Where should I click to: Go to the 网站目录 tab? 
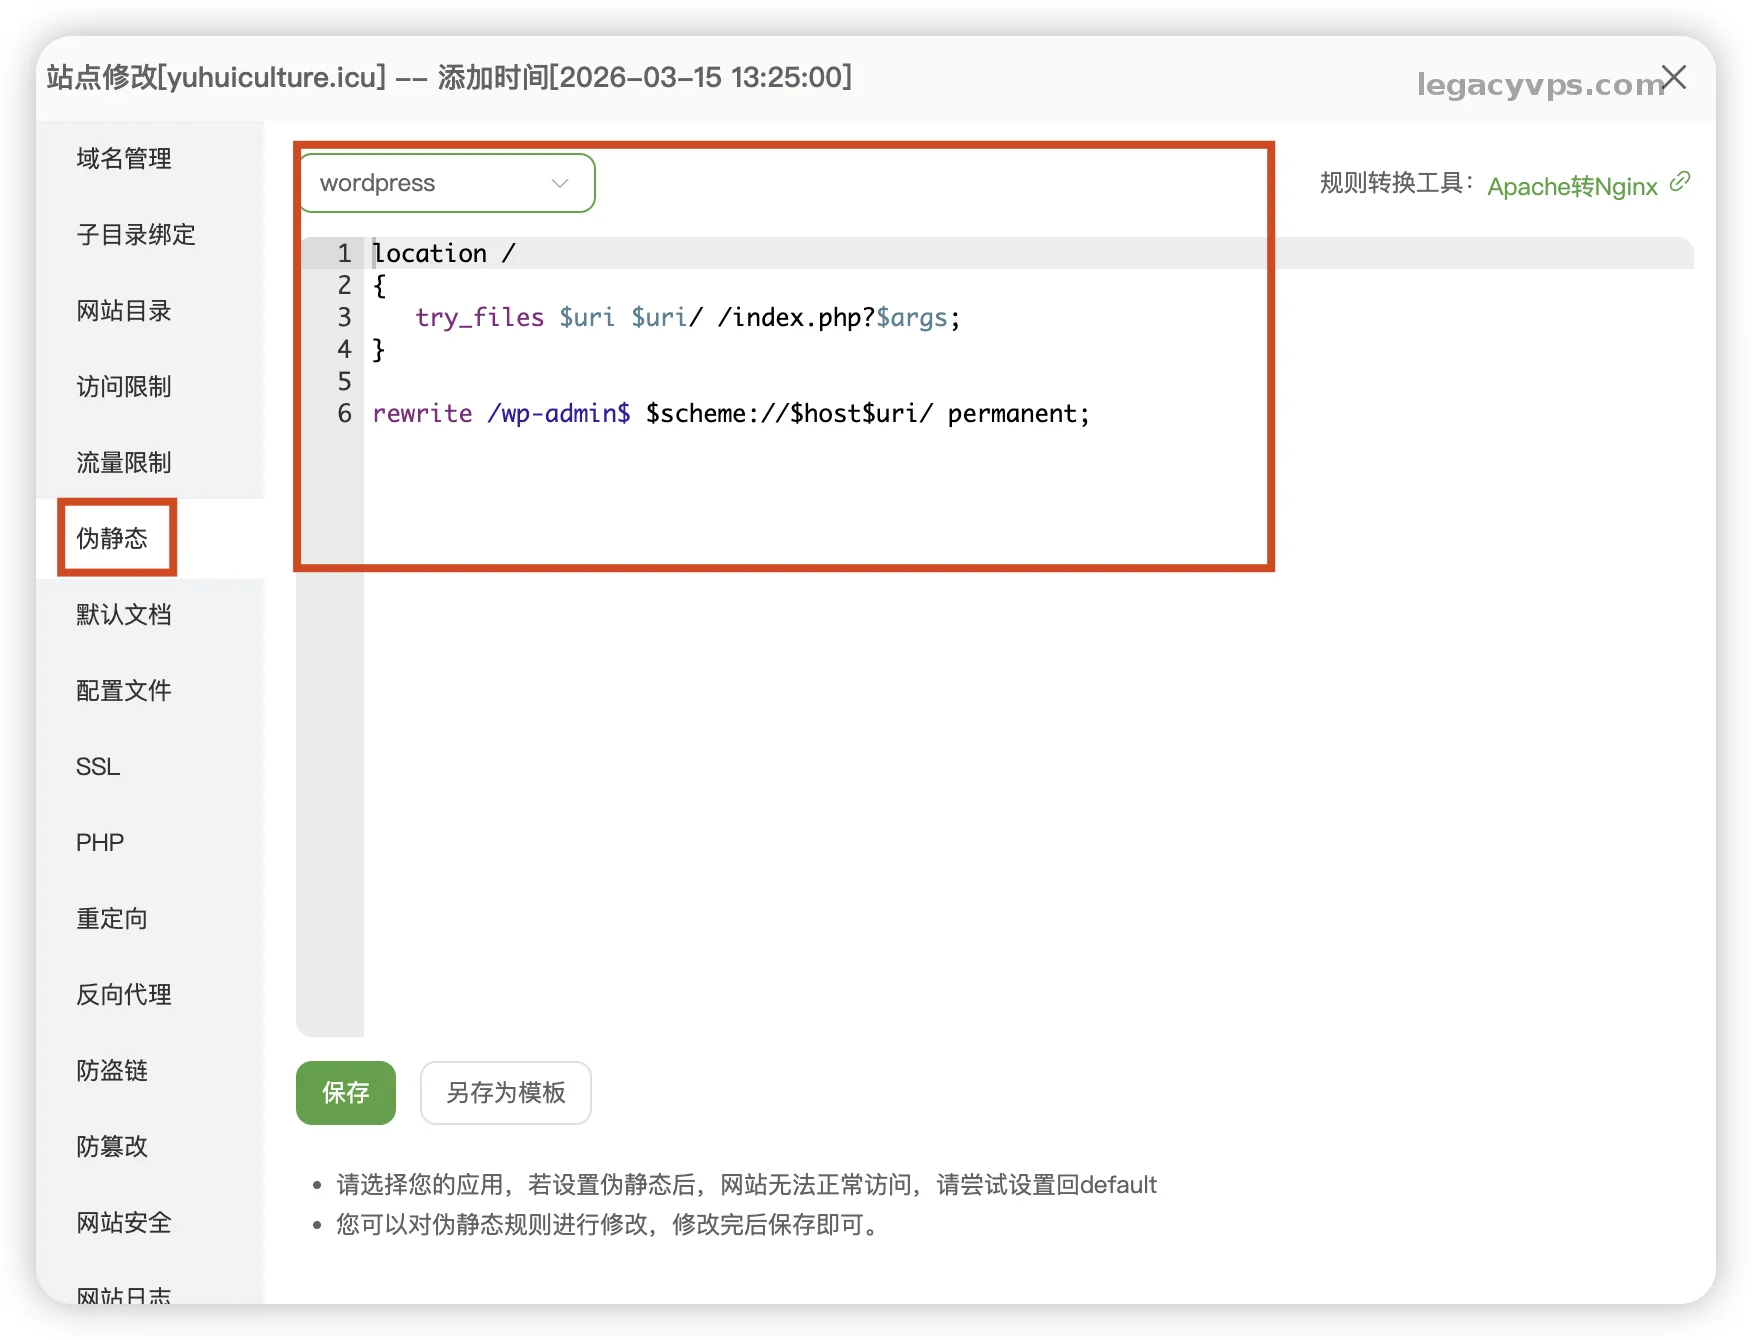coord(124,310)
